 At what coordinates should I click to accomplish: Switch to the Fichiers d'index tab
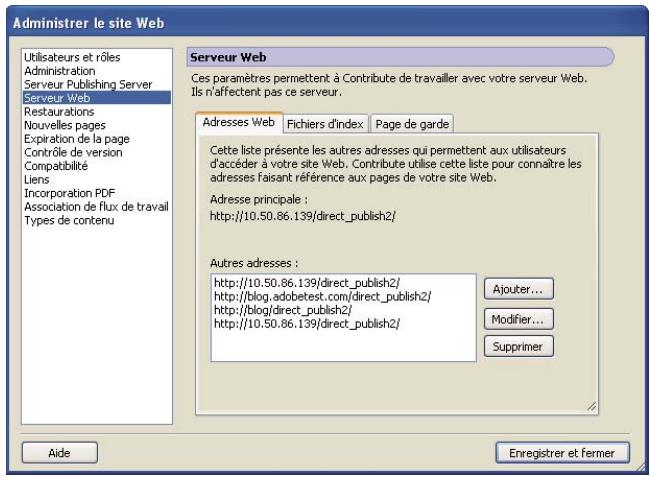[325, 124]
